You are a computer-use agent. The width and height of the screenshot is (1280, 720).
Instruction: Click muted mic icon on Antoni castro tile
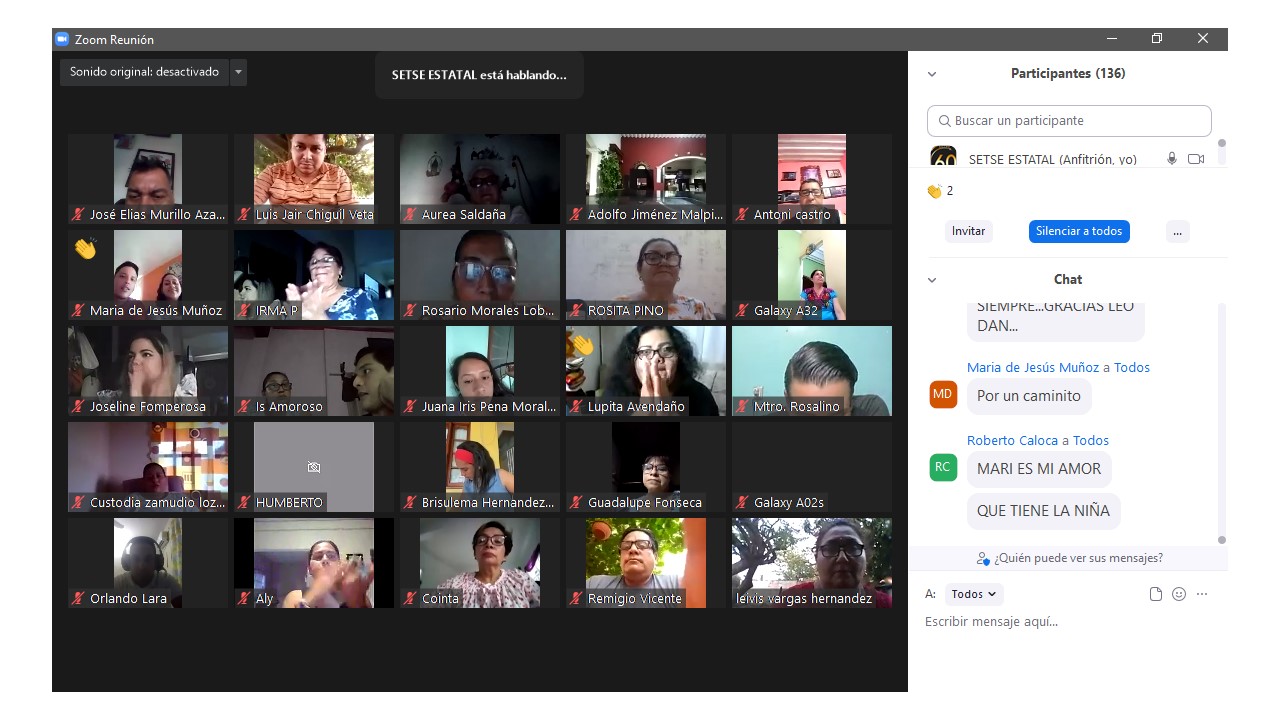point(742,214)
